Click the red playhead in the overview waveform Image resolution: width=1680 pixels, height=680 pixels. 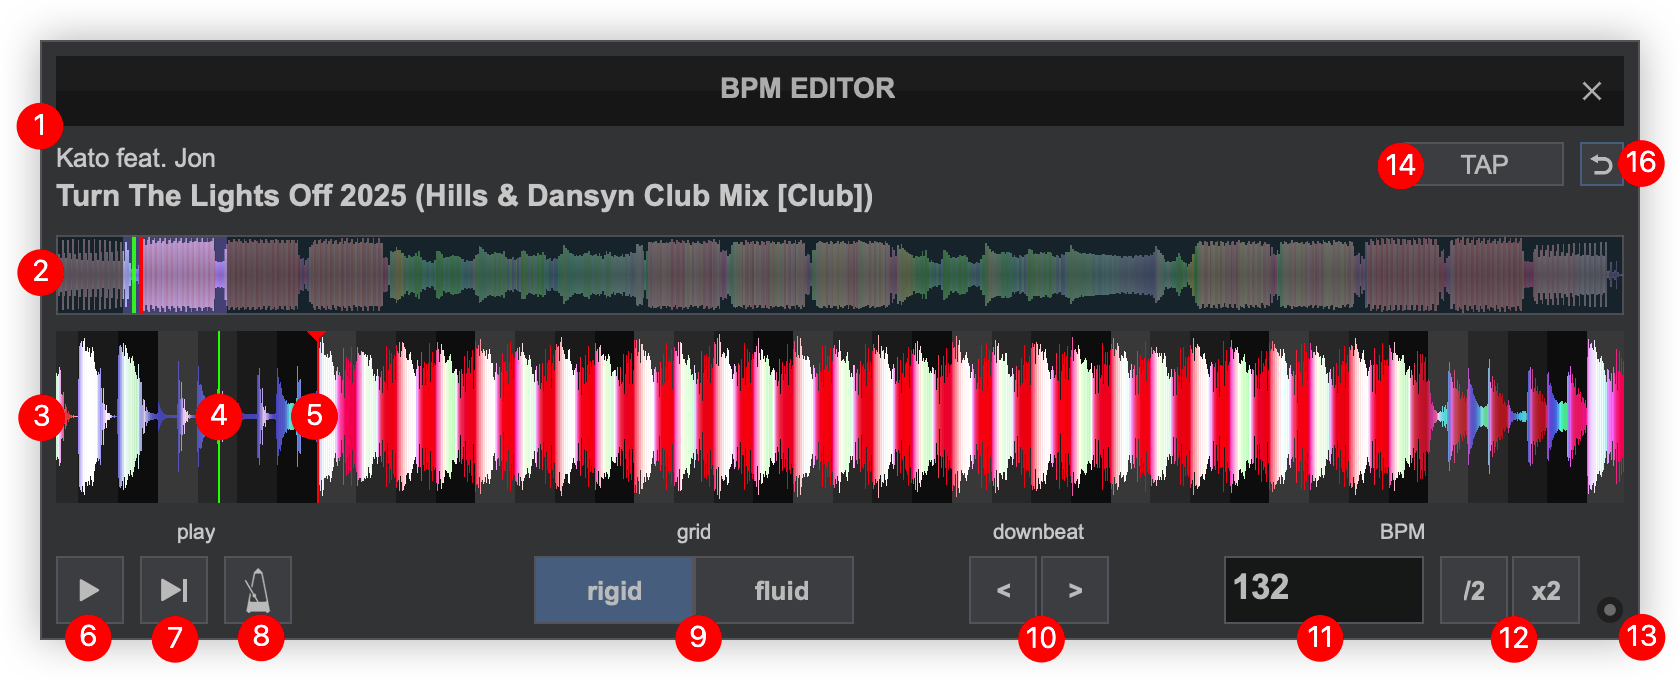(x=141, y=275)
